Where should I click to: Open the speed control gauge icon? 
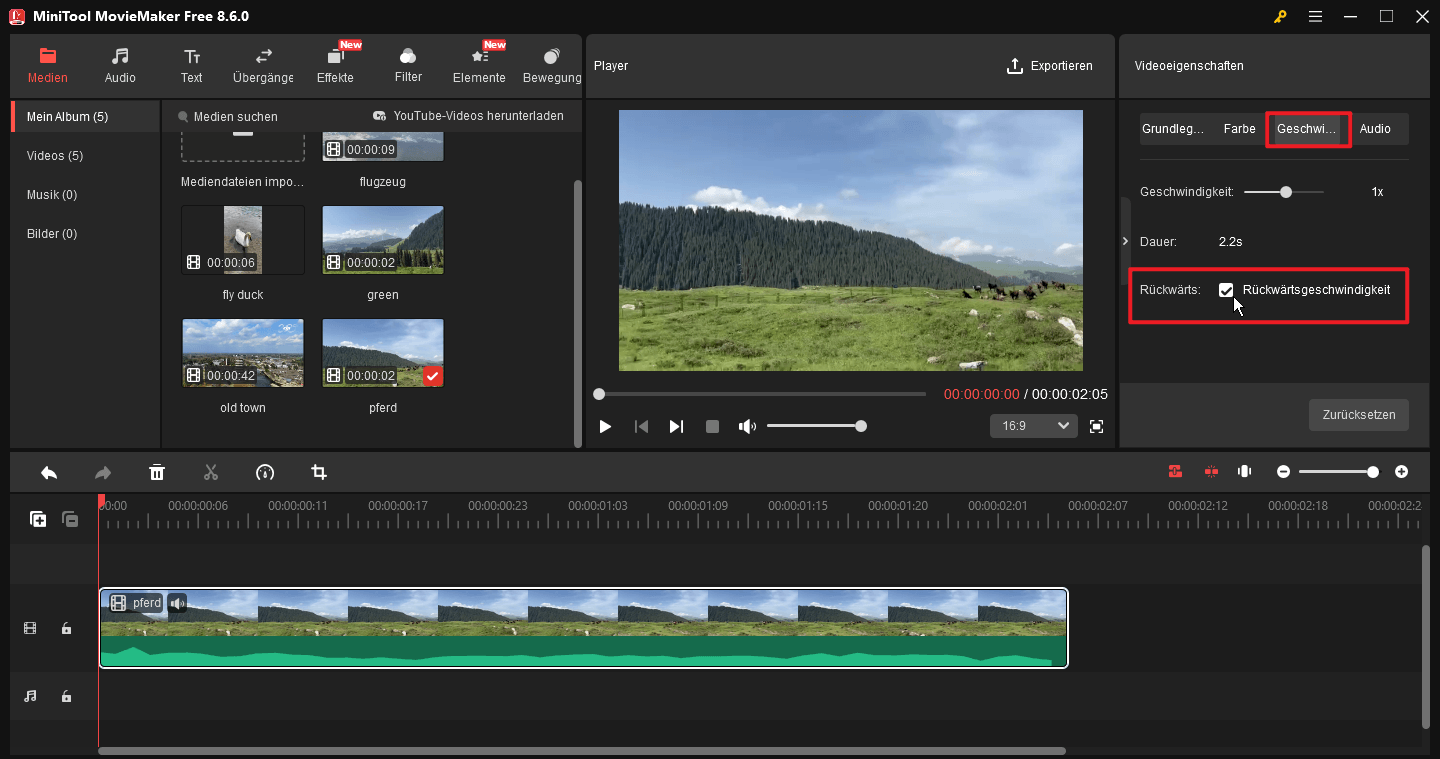coord(265,471)
